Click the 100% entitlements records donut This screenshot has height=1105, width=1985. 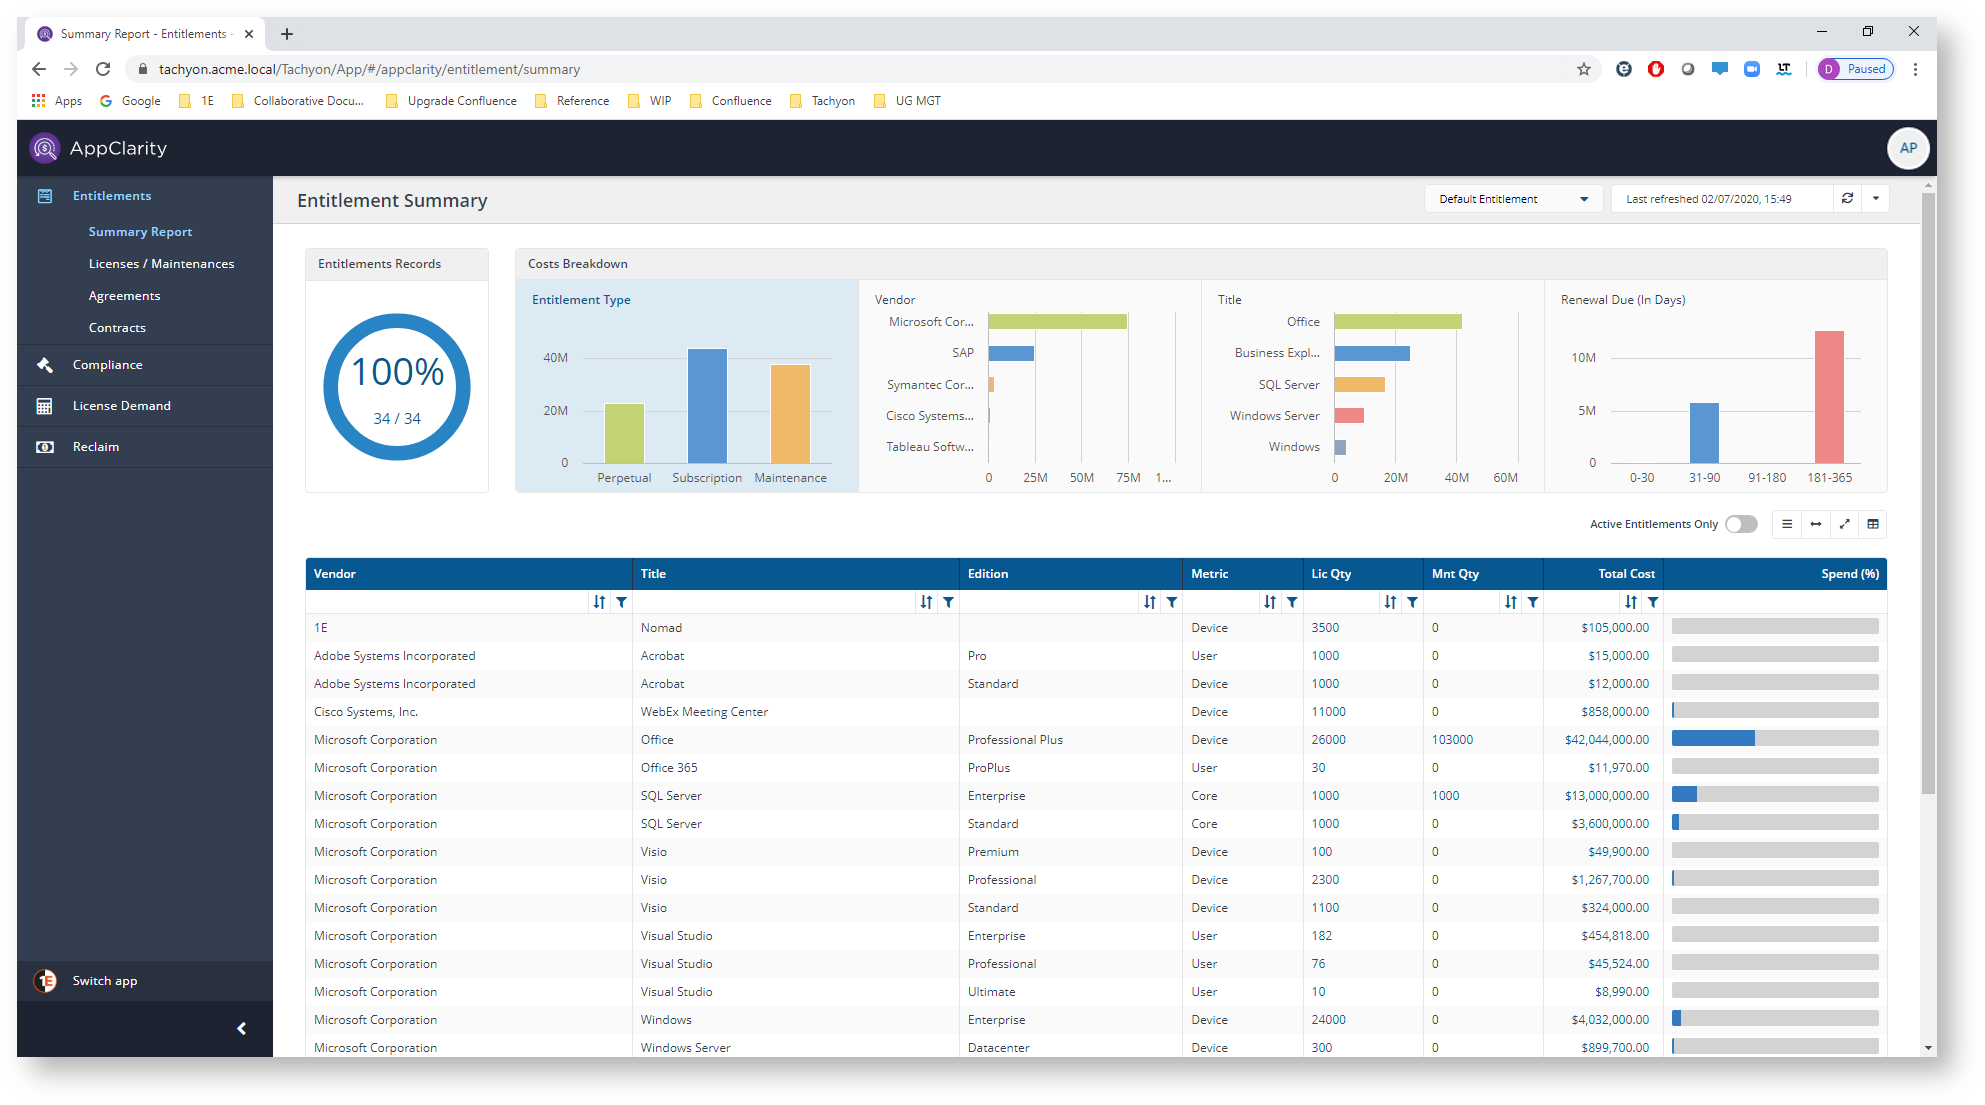click(397, 387)
